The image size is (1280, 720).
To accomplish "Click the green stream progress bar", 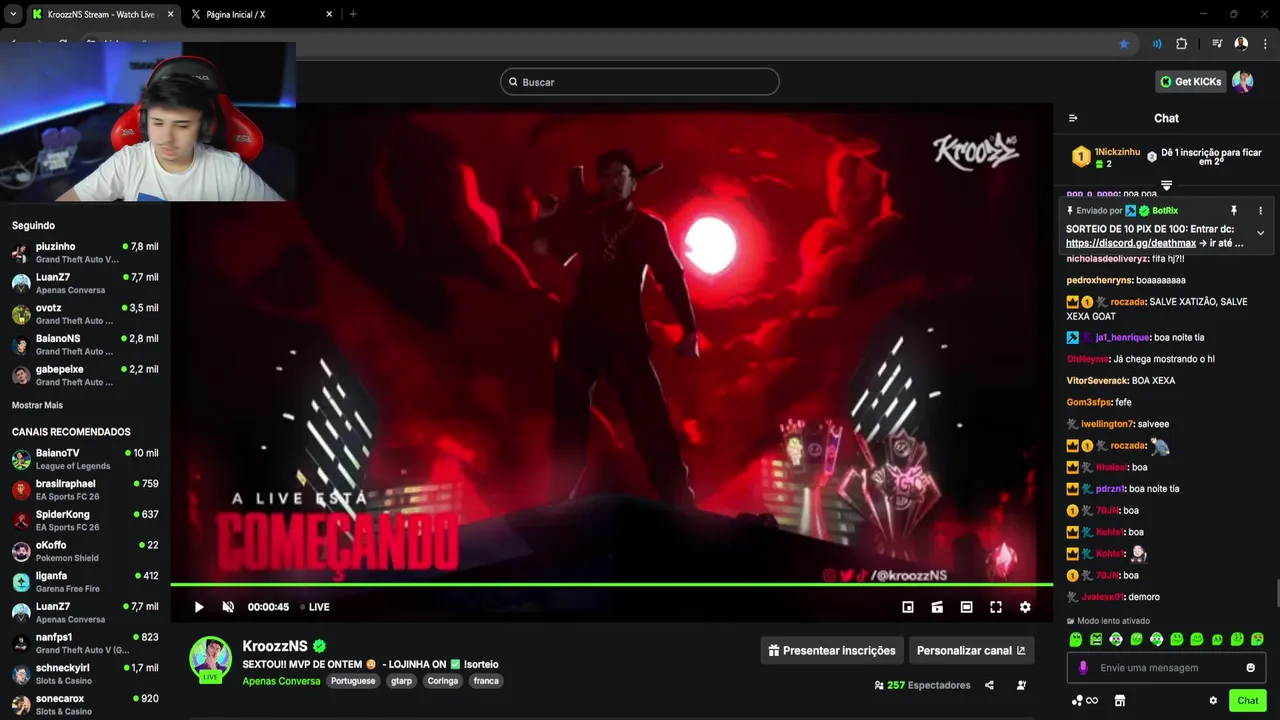I will tap(611, 584).
